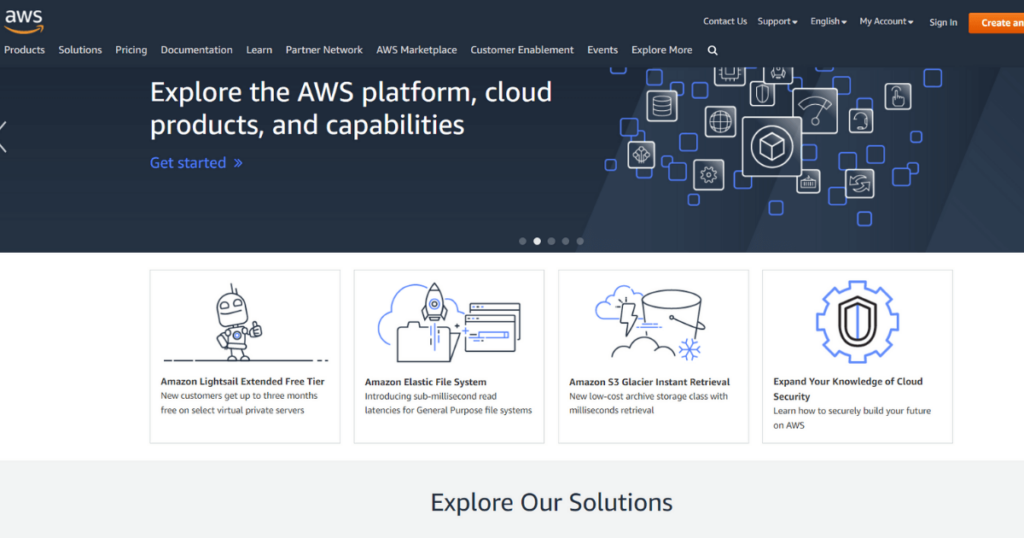Click the Contact Us link
Image resolution: width=1024 pixels, height=538 pixels.
[725, 22]
